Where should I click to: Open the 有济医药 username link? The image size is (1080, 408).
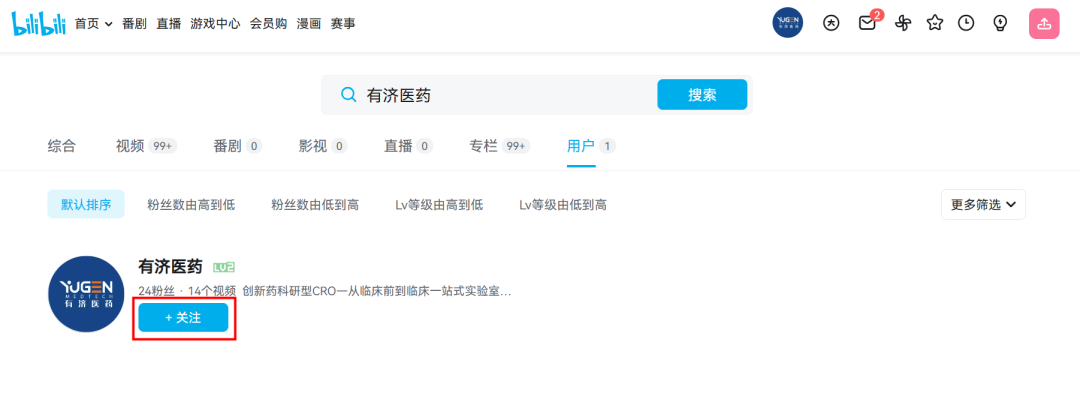[170, 267]
